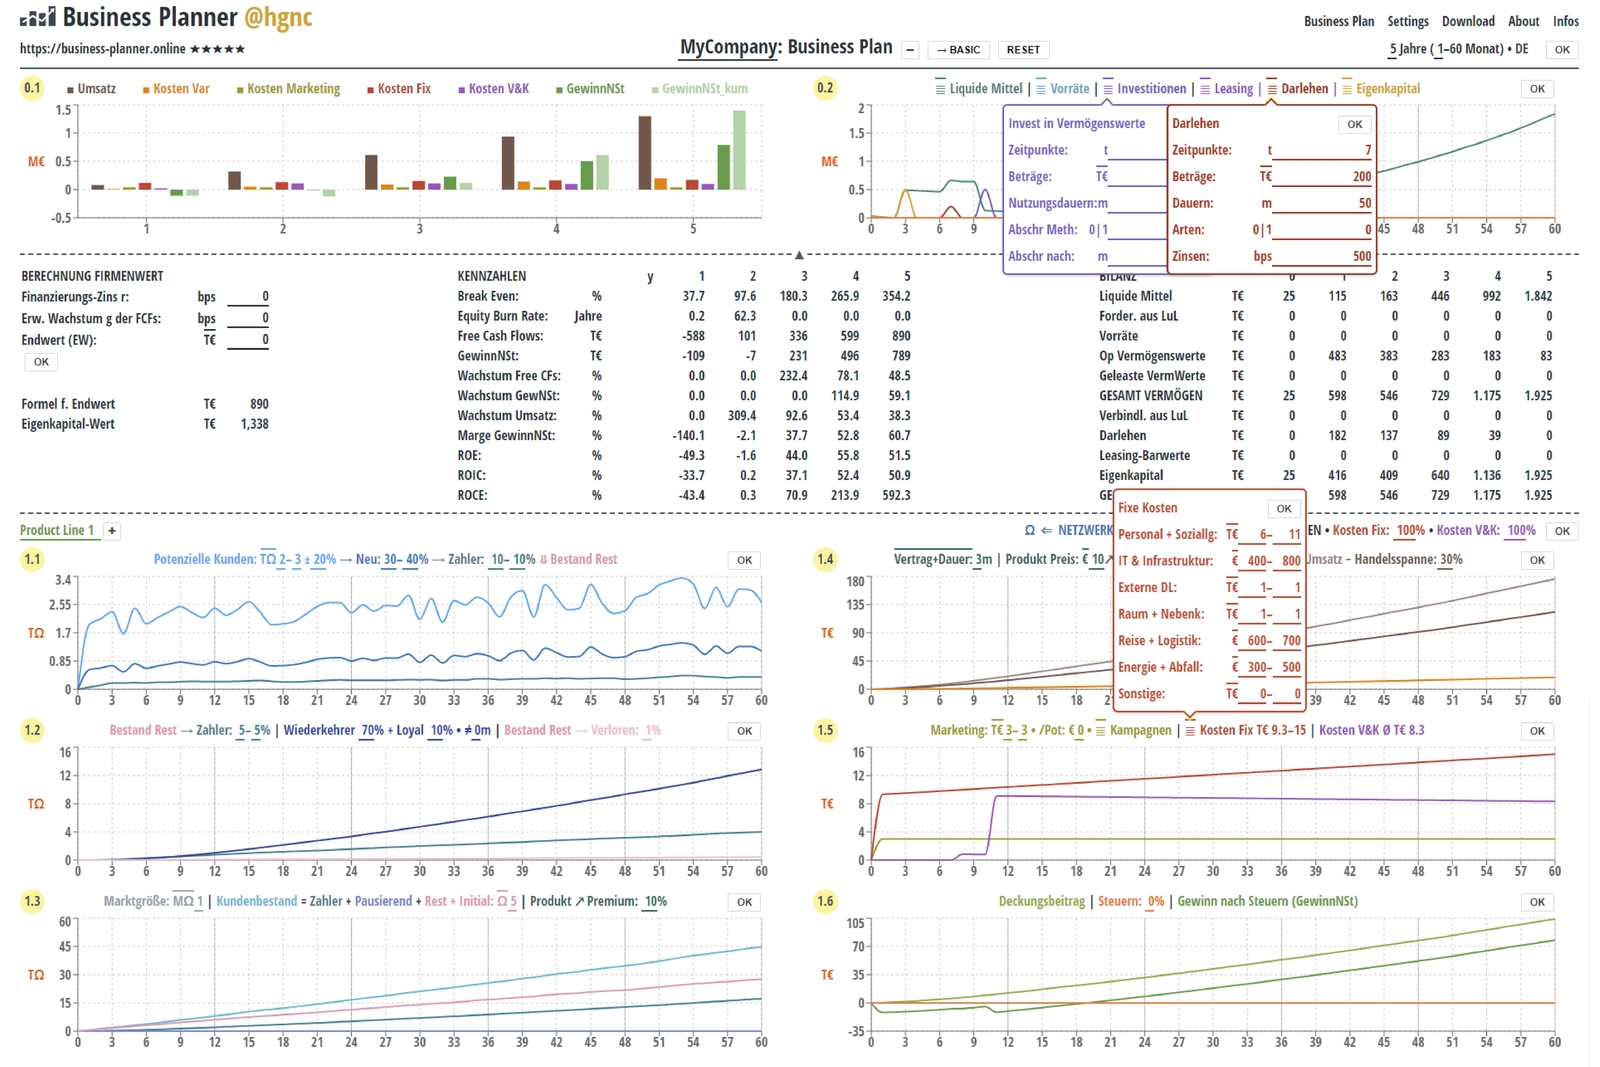Click the Investitionen list icon in chart 0.2

1107,88
